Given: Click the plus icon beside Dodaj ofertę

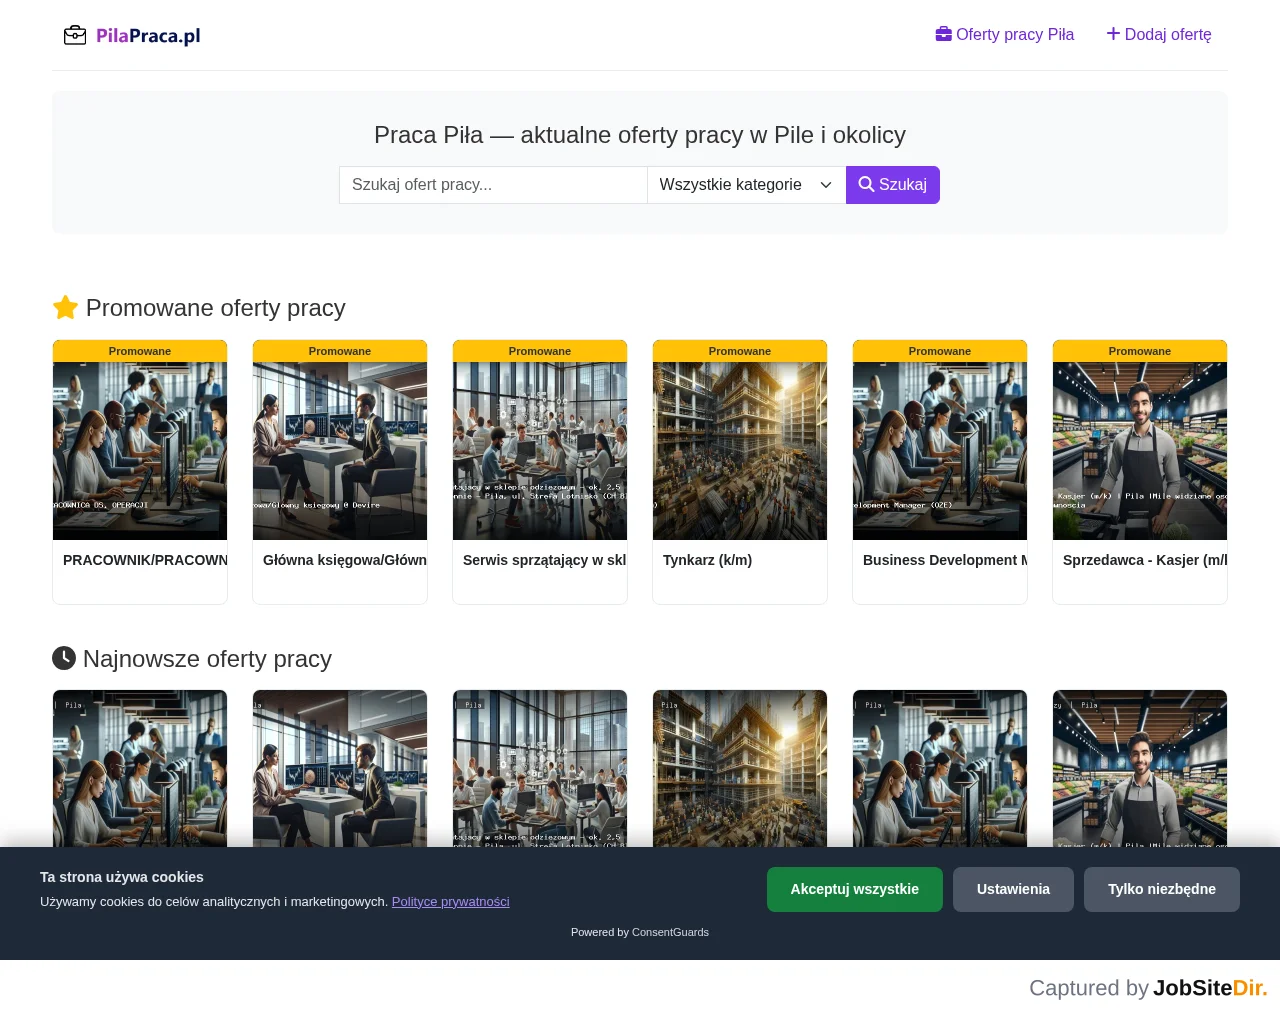Looking at the screenshot, I should click(1113, 34).
